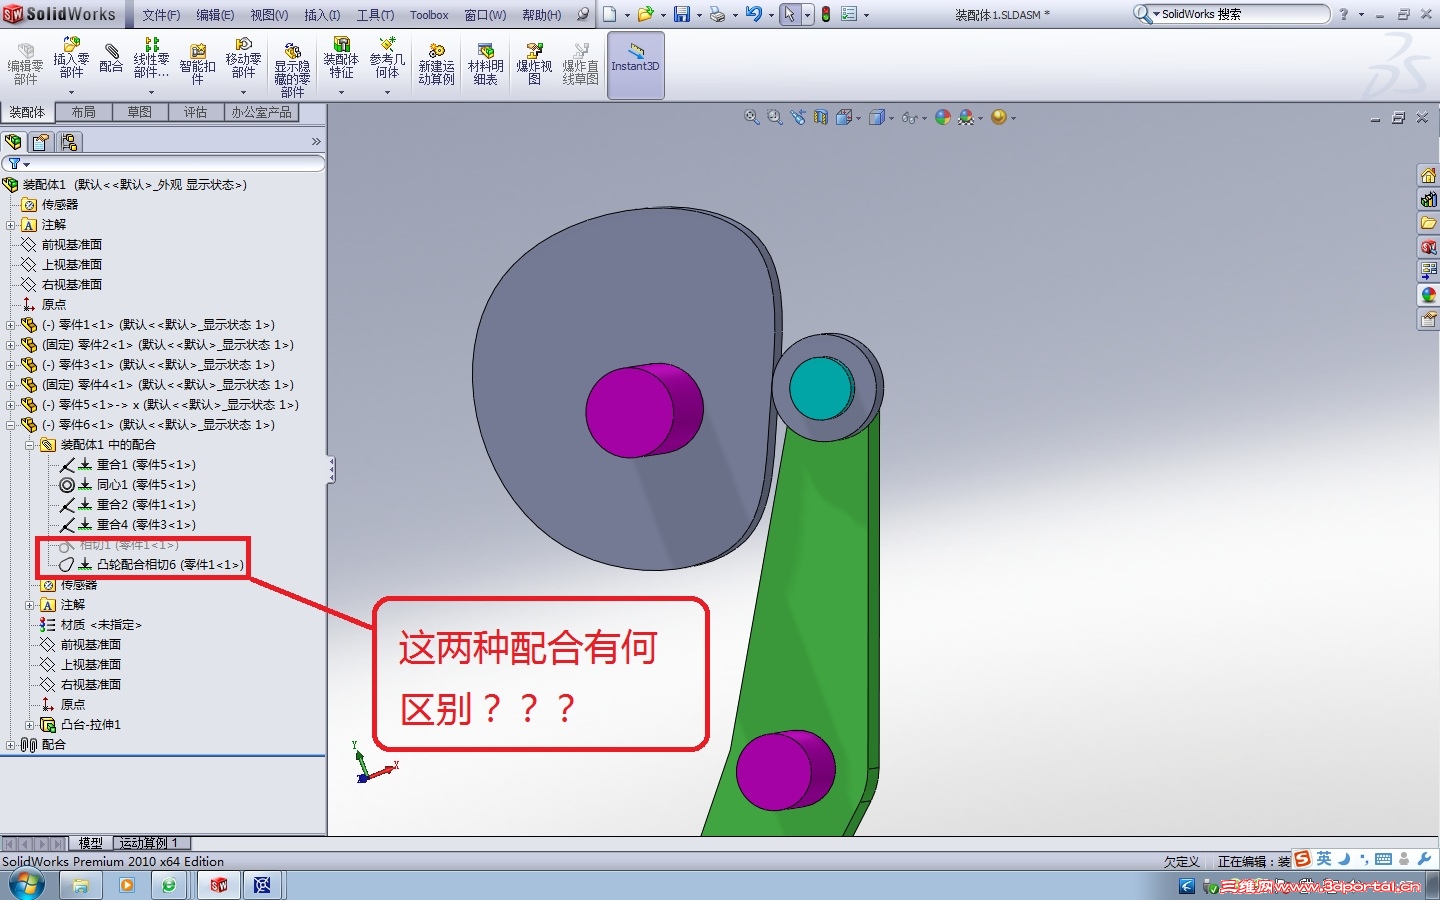
Task: Expand the panel with the double-chevron button
Action: click(x=316, y=142)
